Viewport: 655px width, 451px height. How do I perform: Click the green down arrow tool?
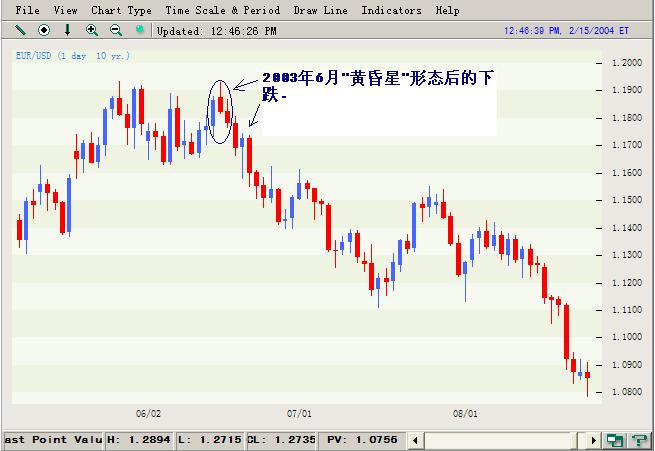pyautogui.click(x=67, y=30)
